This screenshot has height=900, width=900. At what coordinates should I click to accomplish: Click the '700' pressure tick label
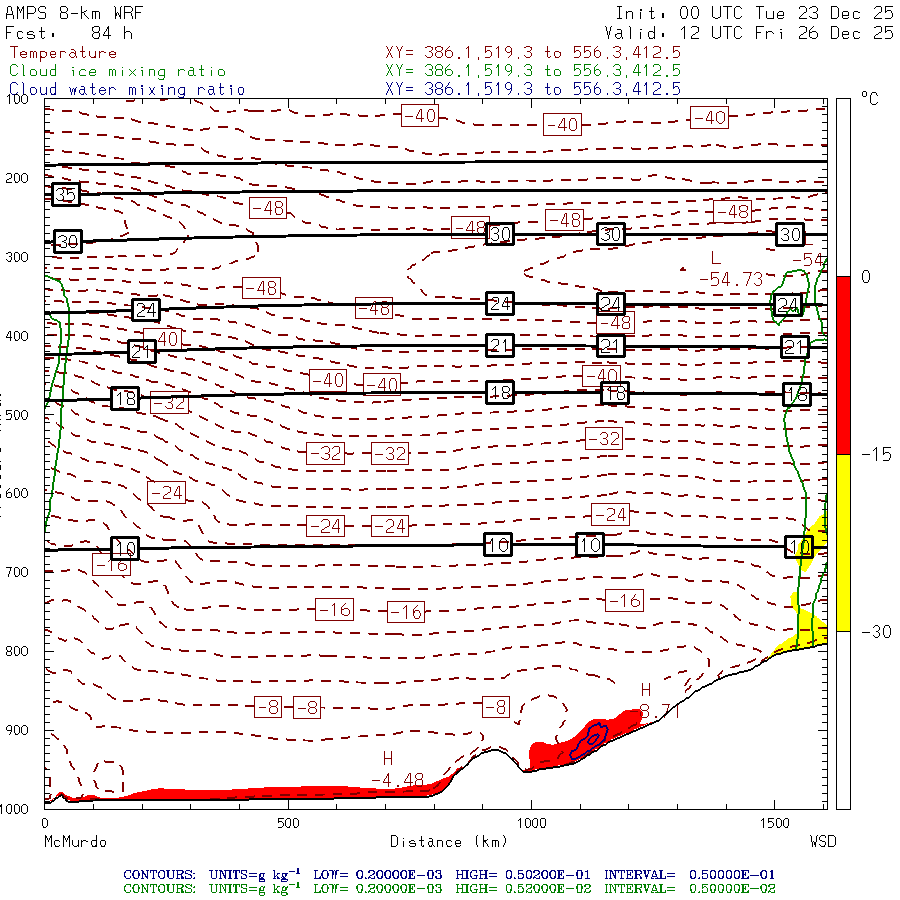pos(17,572)
